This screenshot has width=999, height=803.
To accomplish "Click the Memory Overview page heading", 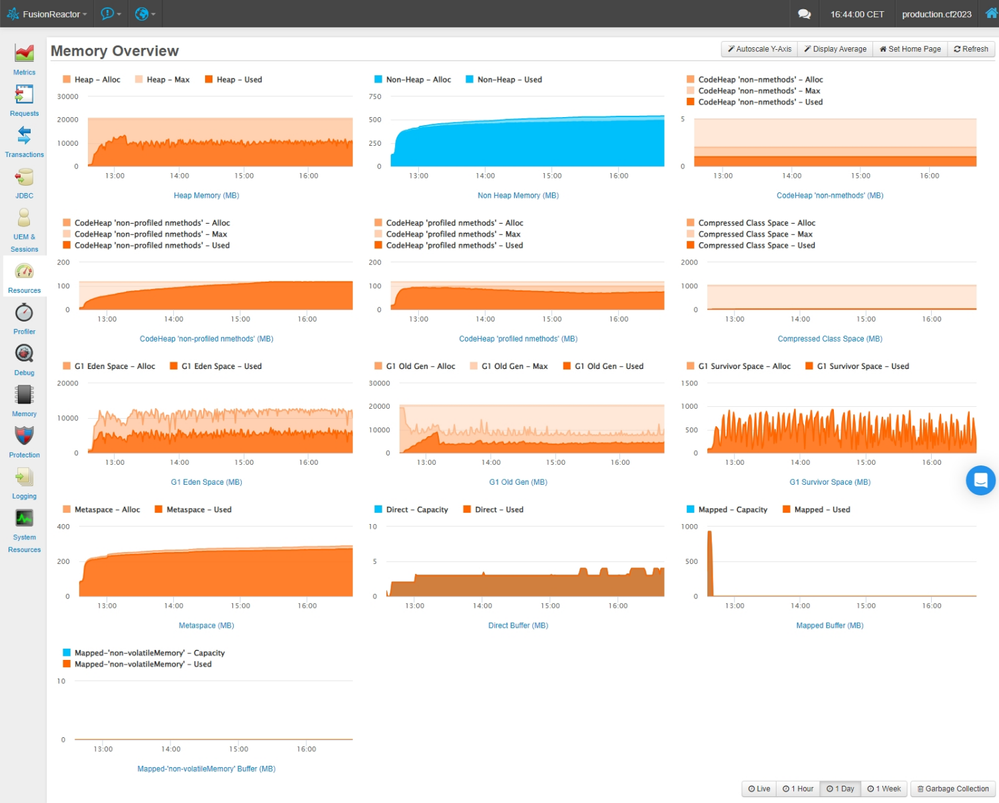I will [115, 51].
